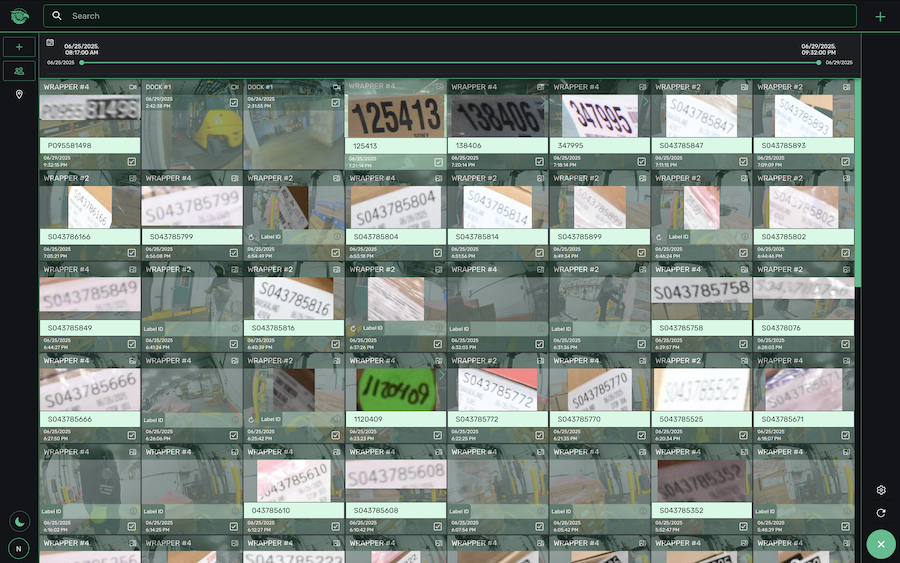Image resolution: width=900 pixels, height=563 pixels.
Task: Open the S043785608 label image
Action: pos(395,475)
